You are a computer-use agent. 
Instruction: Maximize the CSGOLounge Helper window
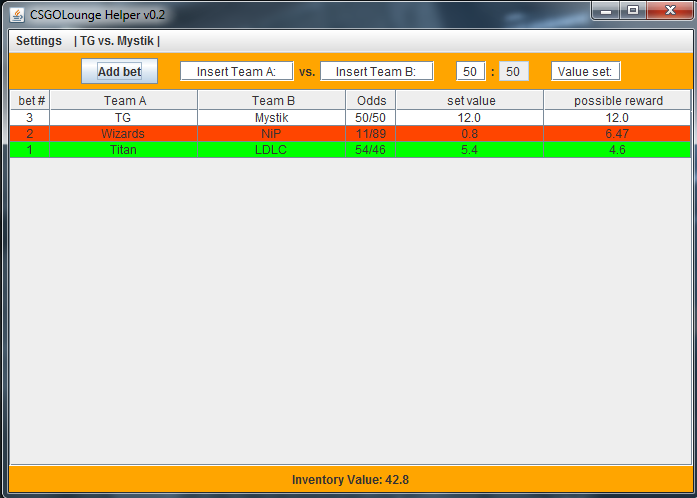pyautogui.click(x=633, y=11)
